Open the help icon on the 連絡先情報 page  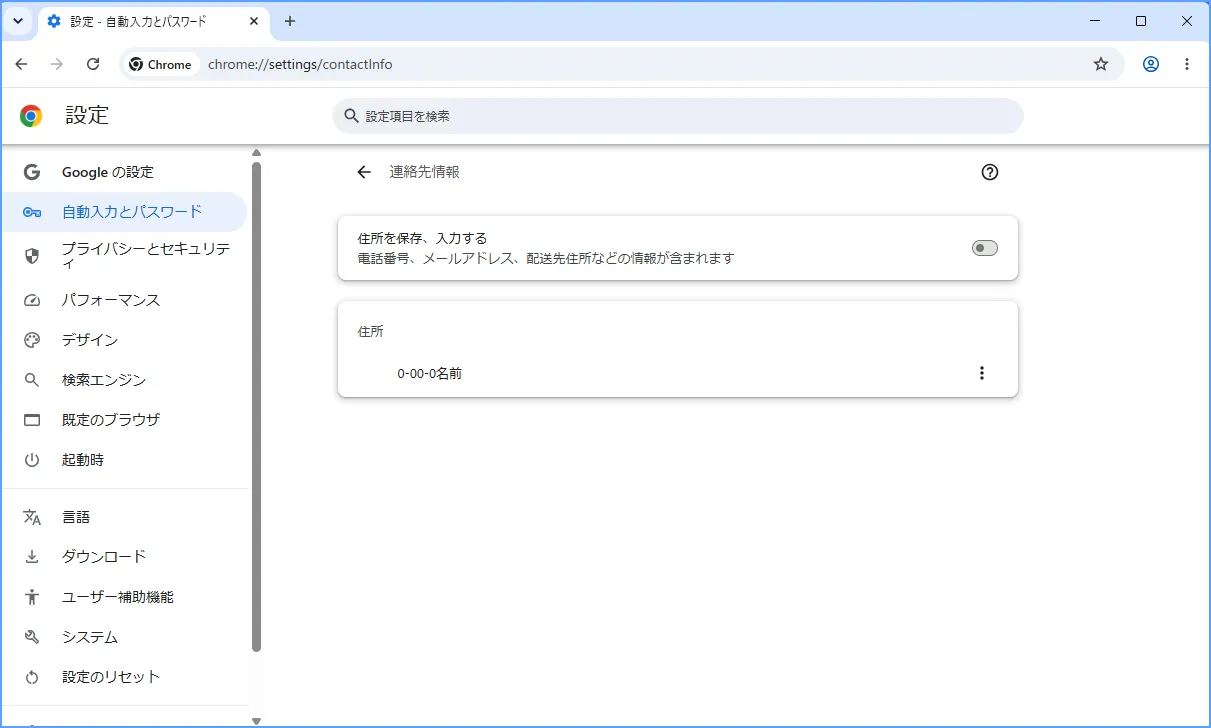(990, 172)
